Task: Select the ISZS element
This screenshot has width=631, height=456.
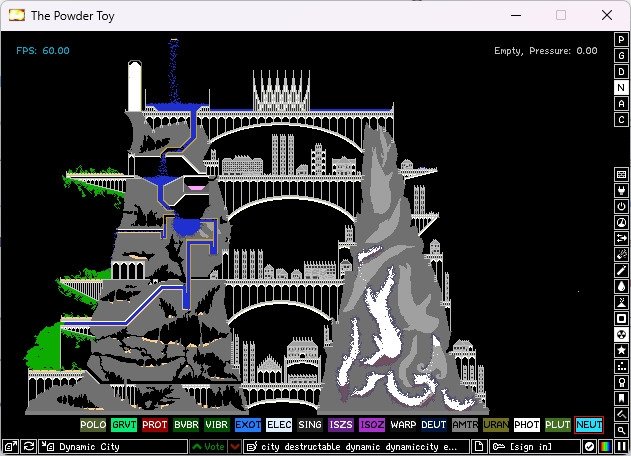Action: coord(341,425)
